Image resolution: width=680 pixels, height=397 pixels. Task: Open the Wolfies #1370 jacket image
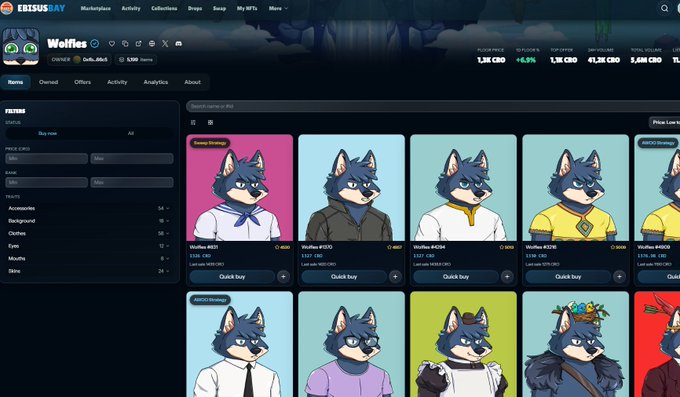[352, 187]
